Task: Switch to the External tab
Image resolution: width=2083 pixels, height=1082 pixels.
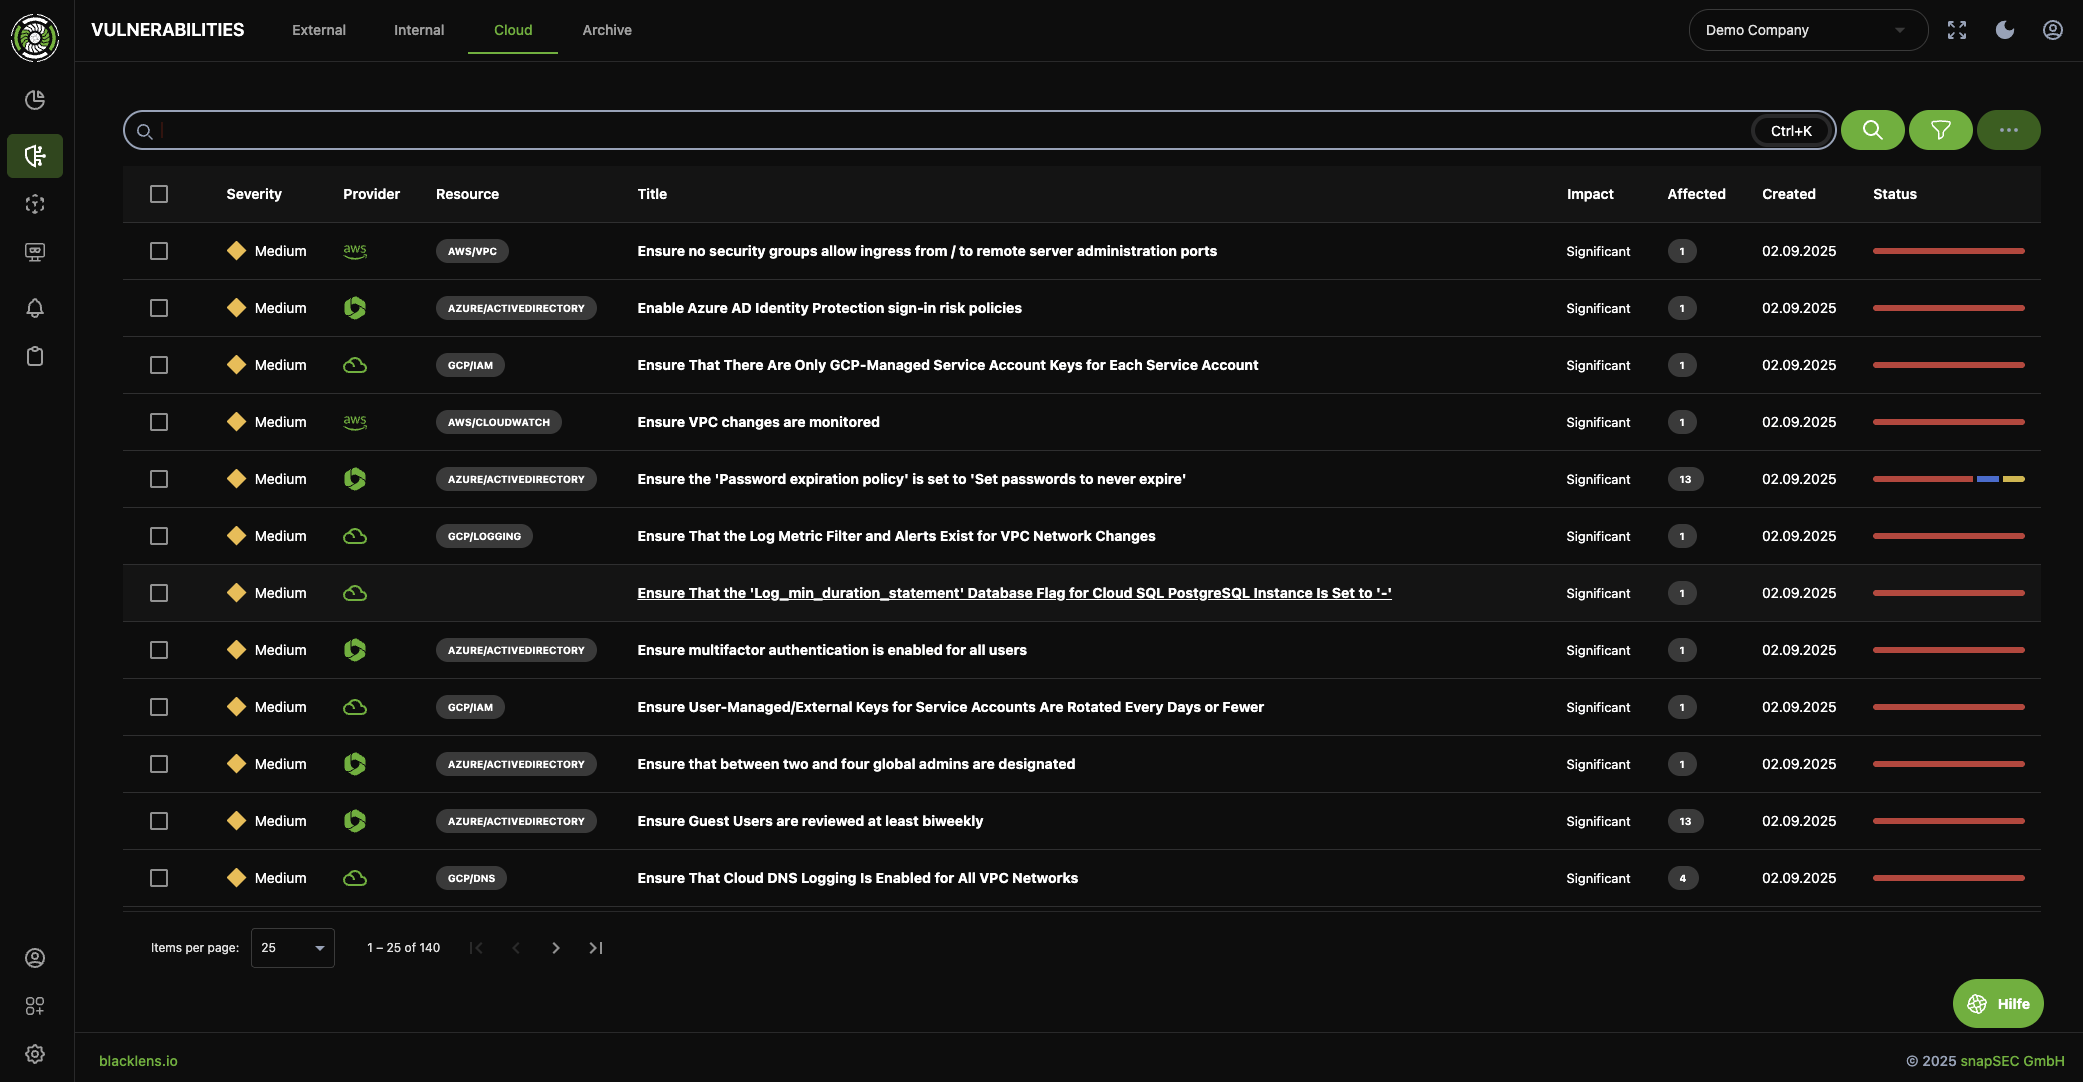Action: coord(319,30)
